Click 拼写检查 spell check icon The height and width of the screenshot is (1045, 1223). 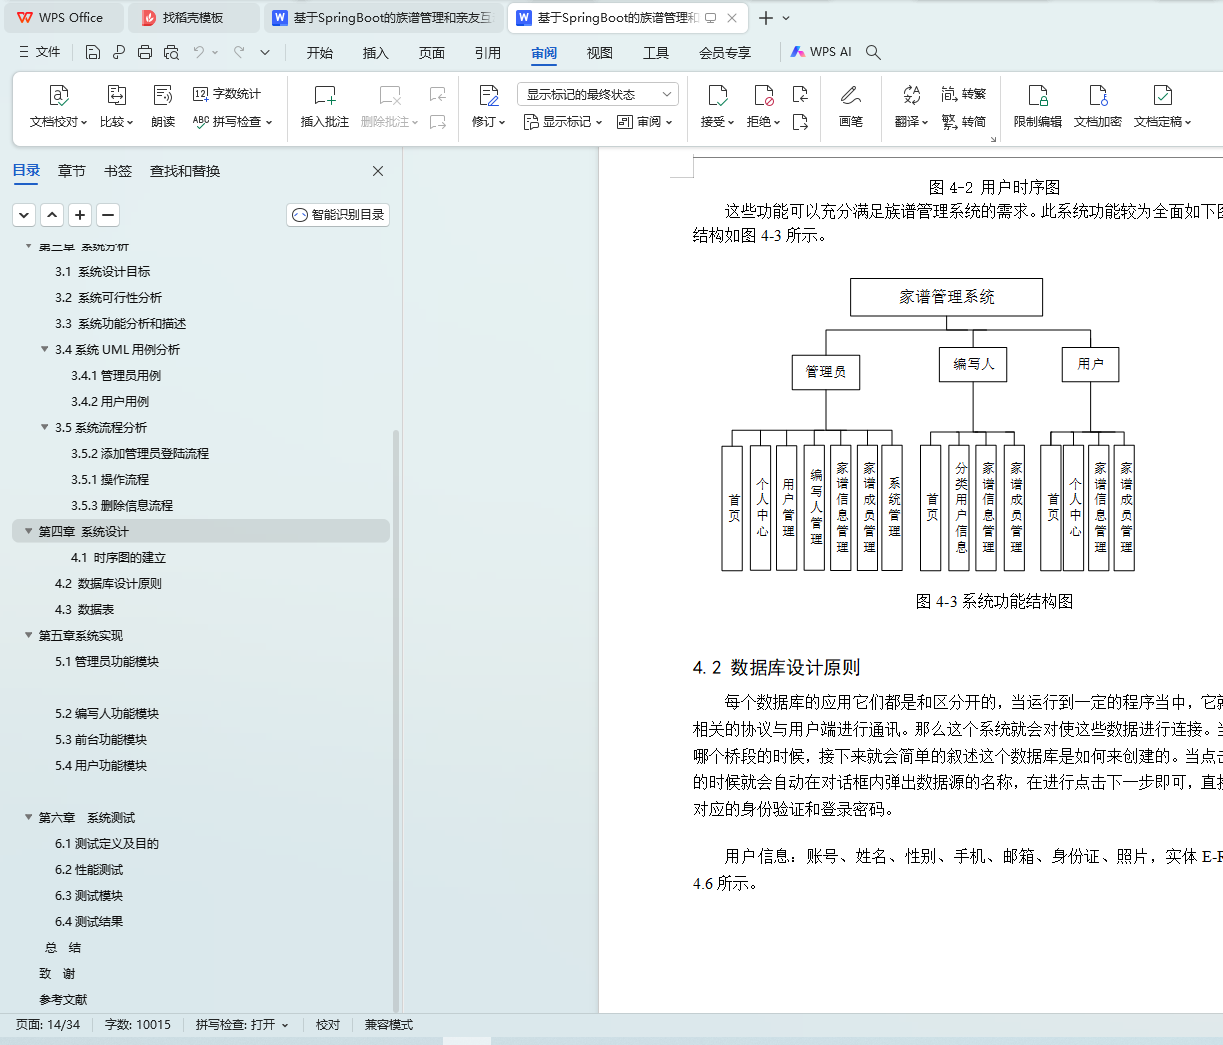[x=201, y=122]
